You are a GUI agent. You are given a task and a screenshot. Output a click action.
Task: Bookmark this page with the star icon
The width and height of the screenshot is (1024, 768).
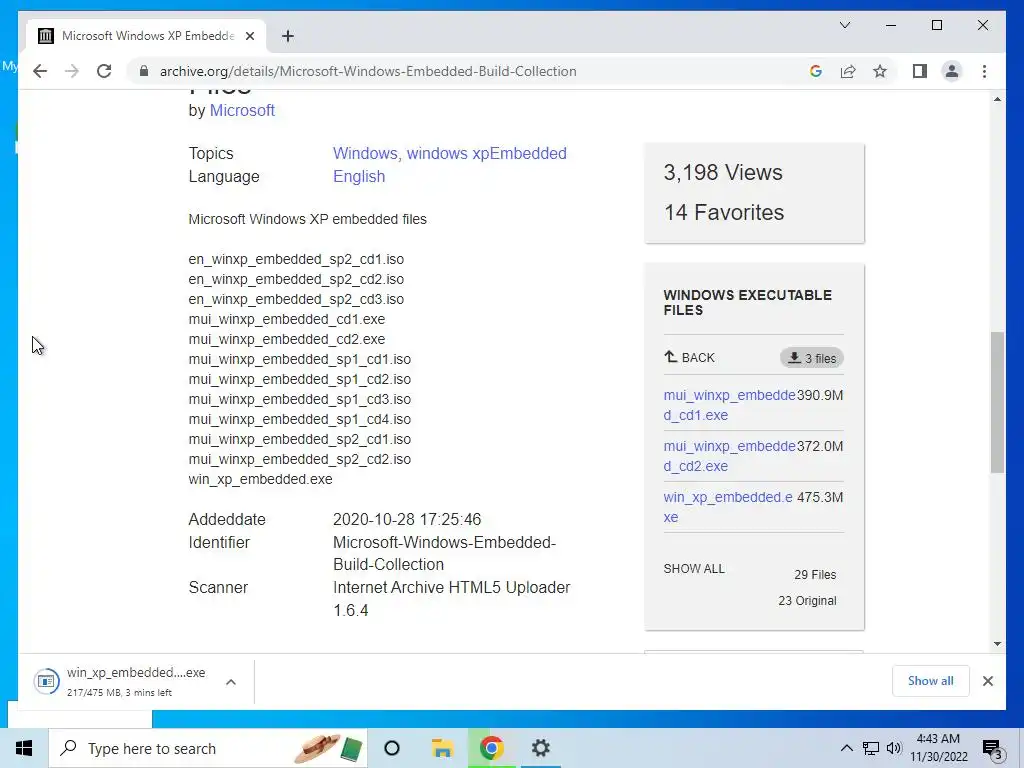(880, 71)
